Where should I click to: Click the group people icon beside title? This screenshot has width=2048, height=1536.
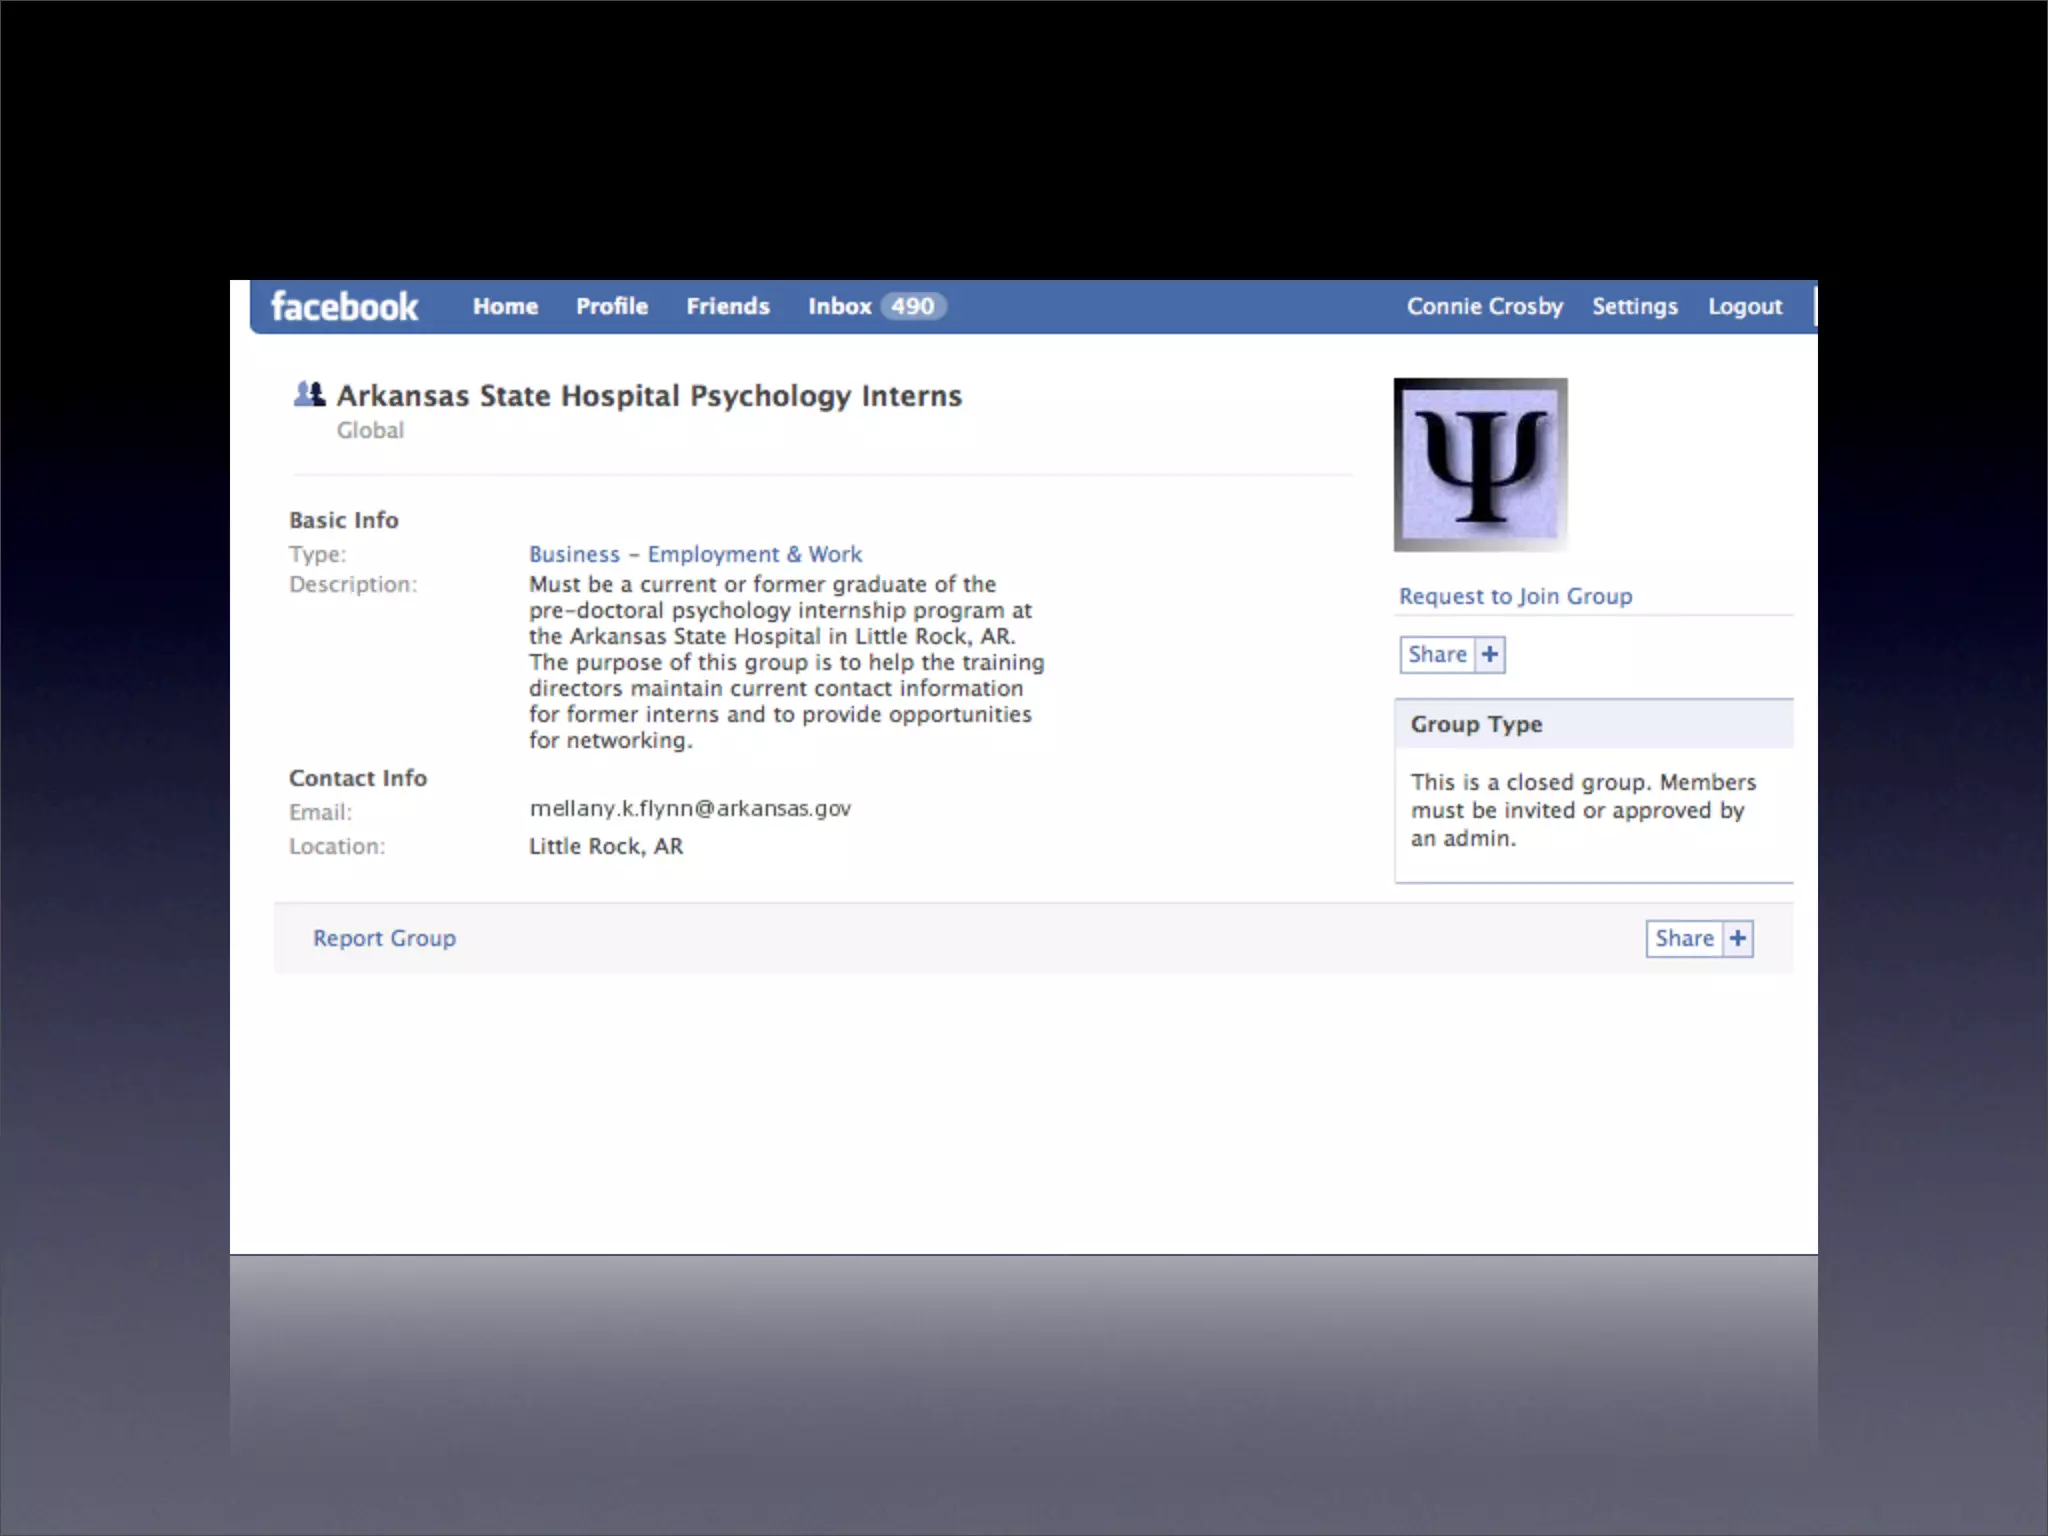coord(309,395)
